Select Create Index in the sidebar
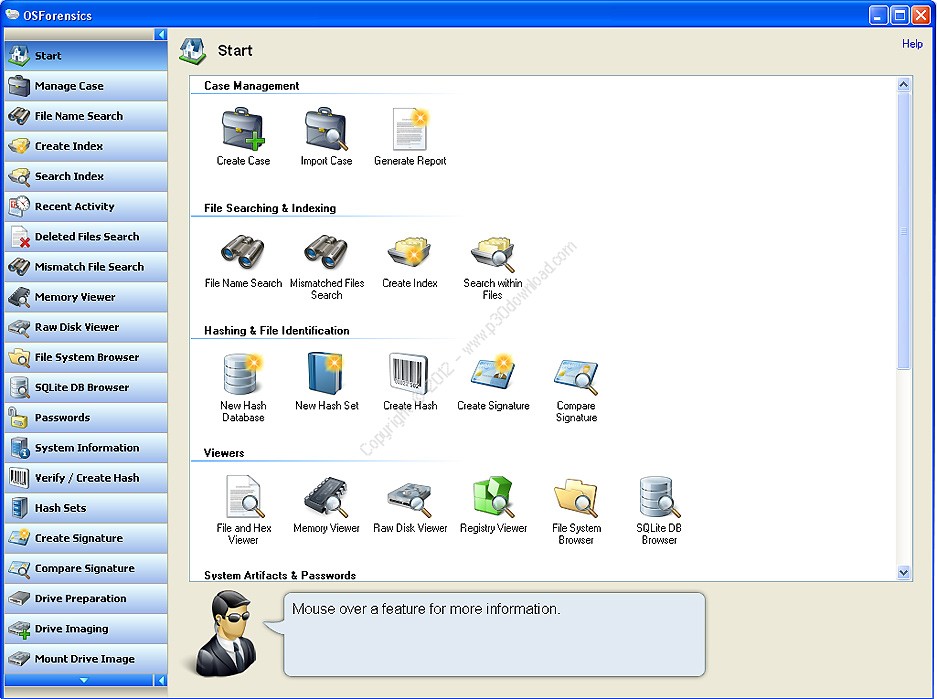 click(86, 146)
